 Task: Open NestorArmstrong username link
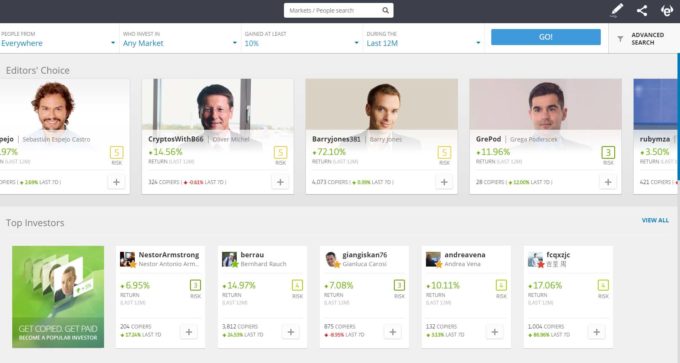point(169,255)
